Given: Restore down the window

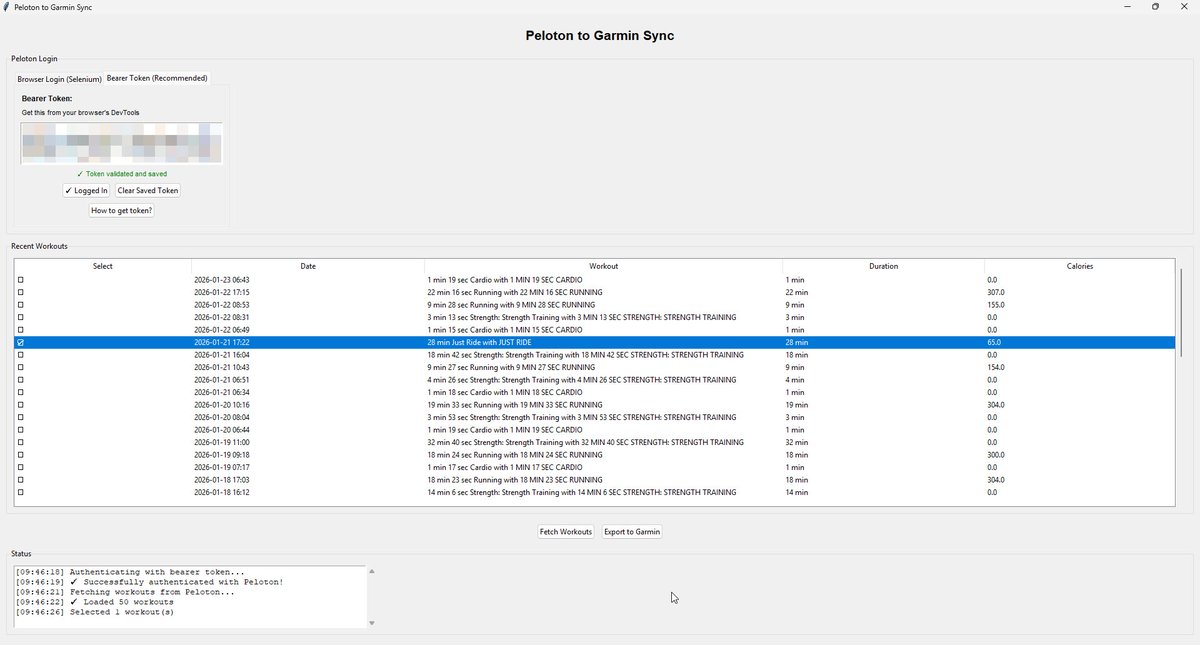Looking at the screenshot, I should pyautogui.click(x=1155, y=6).
